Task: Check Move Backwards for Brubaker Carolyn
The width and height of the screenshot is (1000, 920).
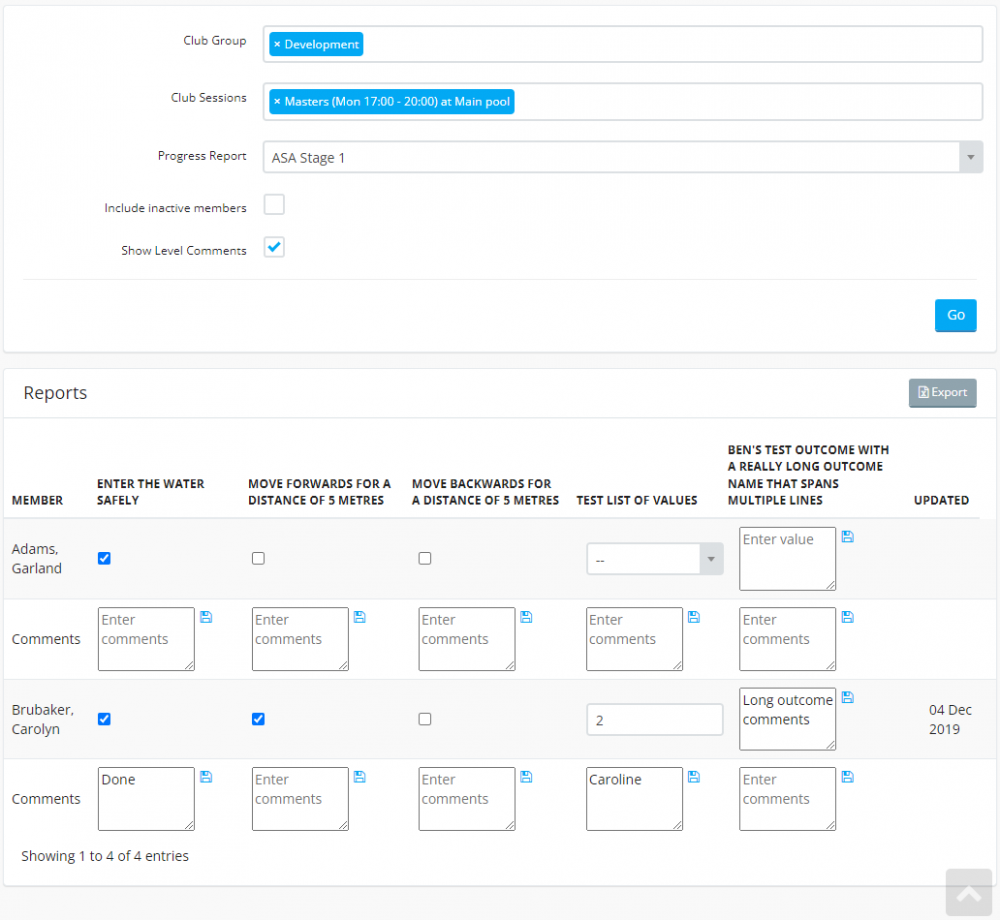Action: 425,719
